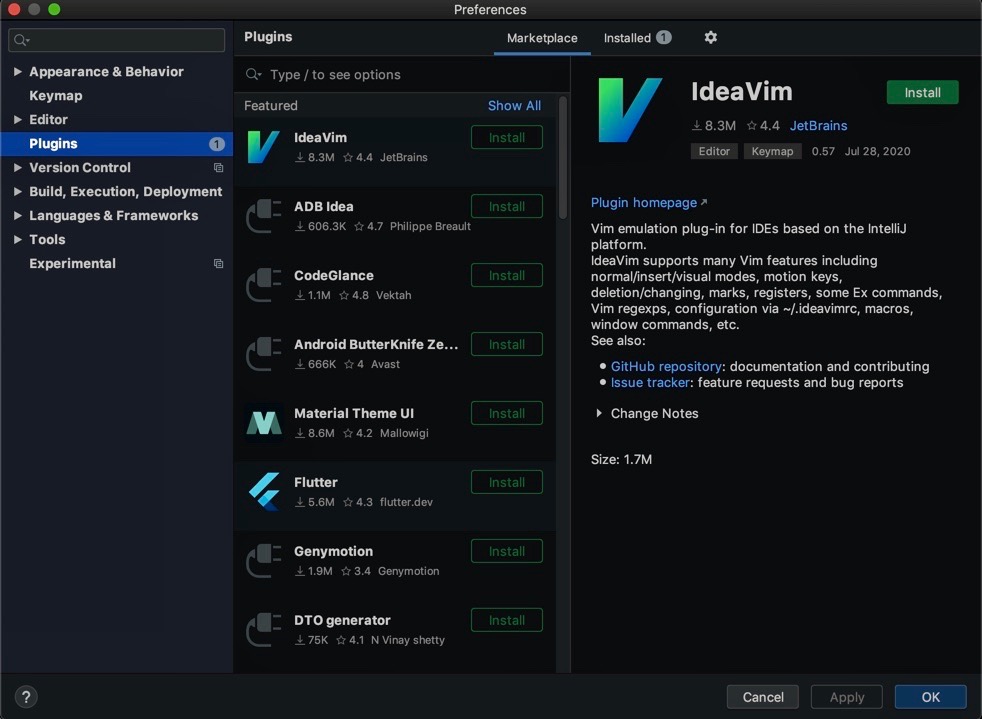
Task: Install the Flutter plugin
Action: tap(507, 482)
